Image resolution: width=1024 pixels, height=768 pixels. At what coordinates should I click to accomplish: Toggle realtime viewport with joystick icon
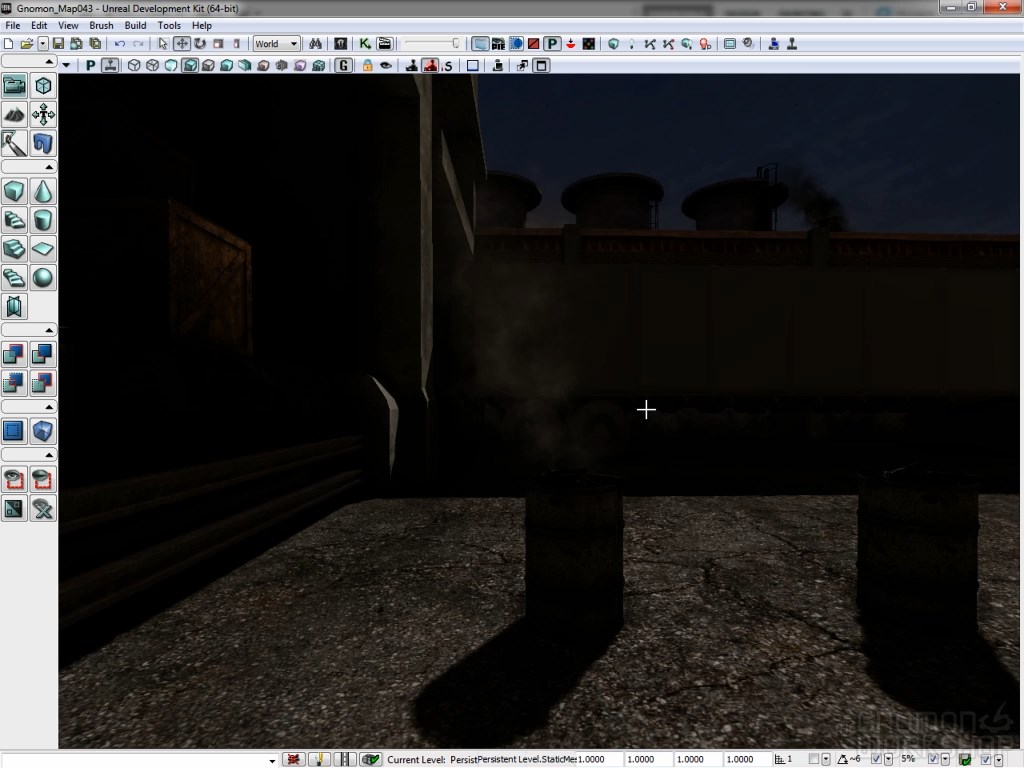[x=110, y=65]
